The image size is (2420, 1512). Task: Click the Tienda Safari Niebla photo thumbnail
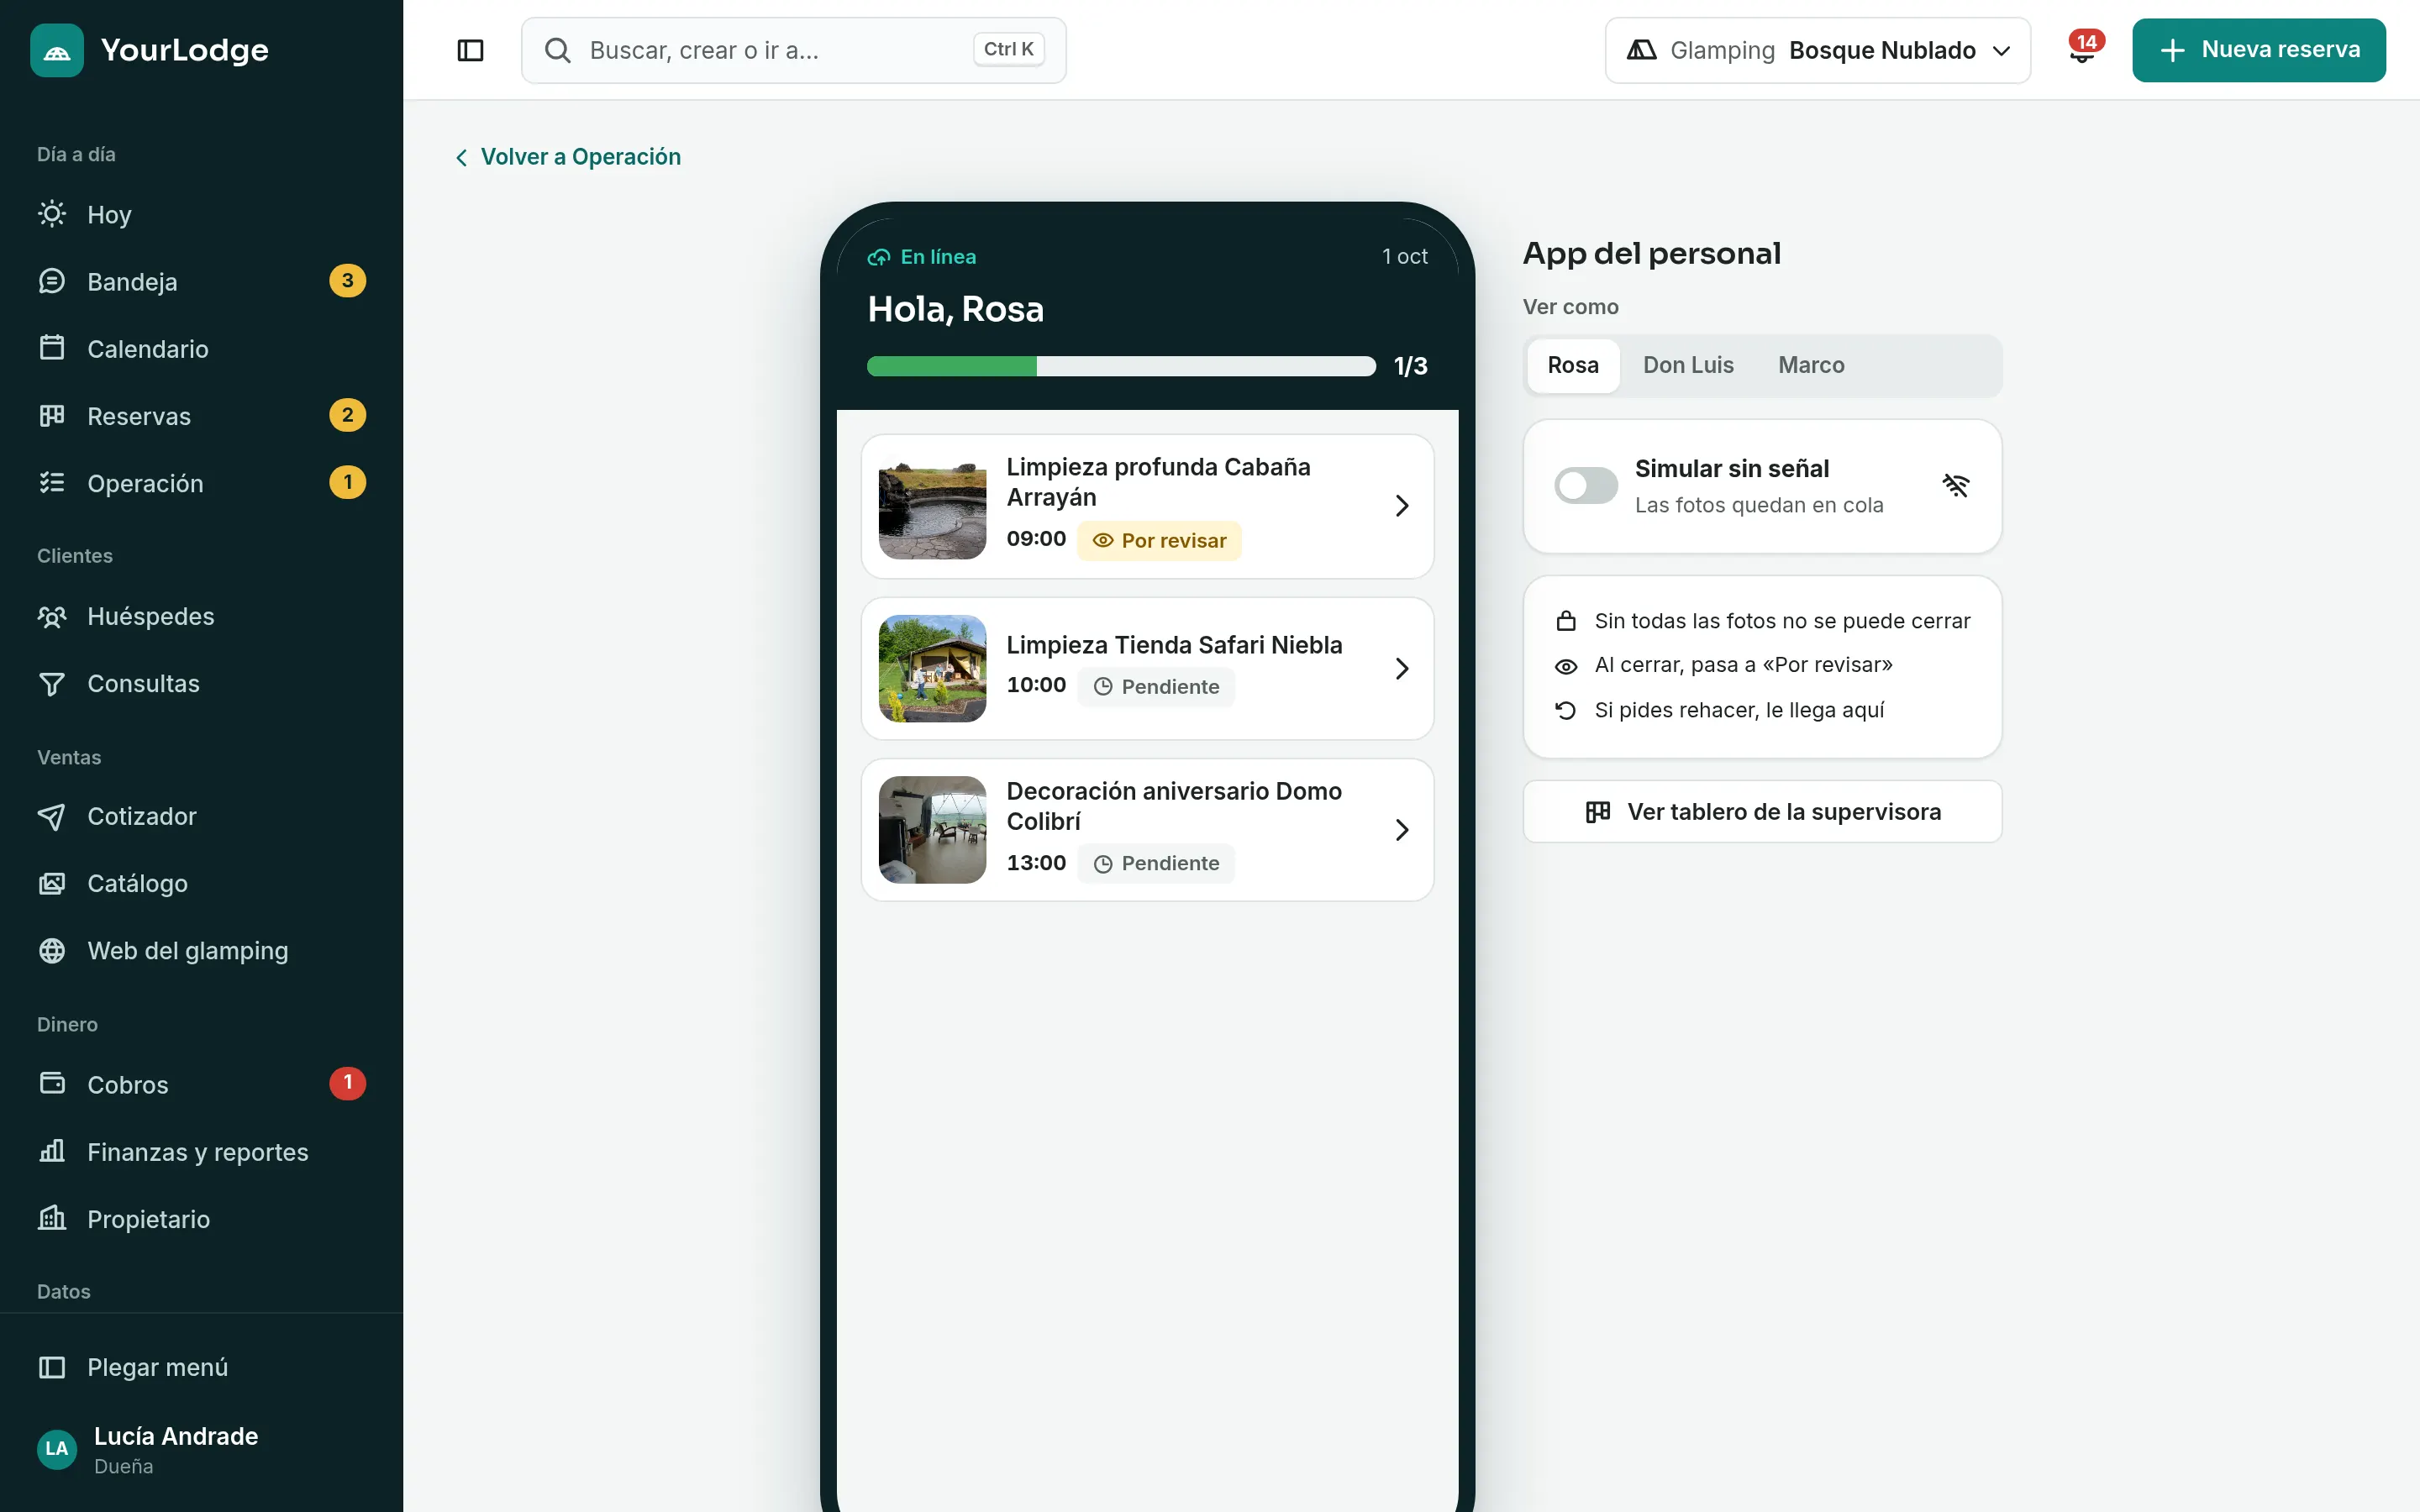932,668
